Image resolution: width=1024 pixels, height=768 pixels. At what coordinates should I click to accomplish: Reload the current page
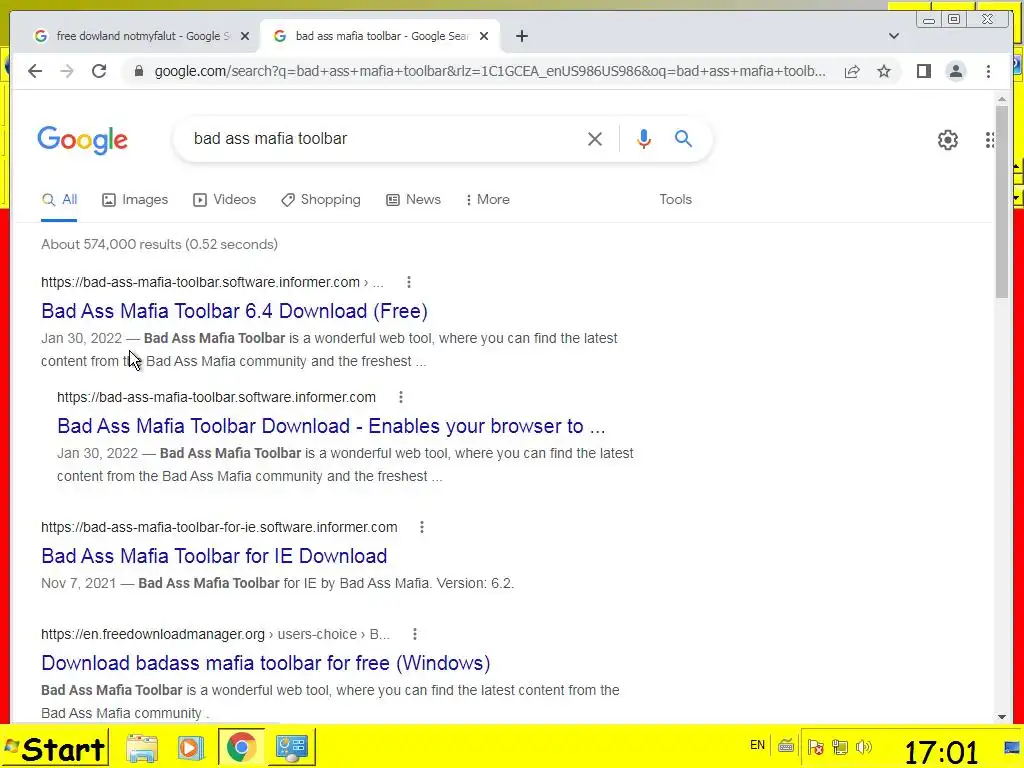tap(99, 71)
